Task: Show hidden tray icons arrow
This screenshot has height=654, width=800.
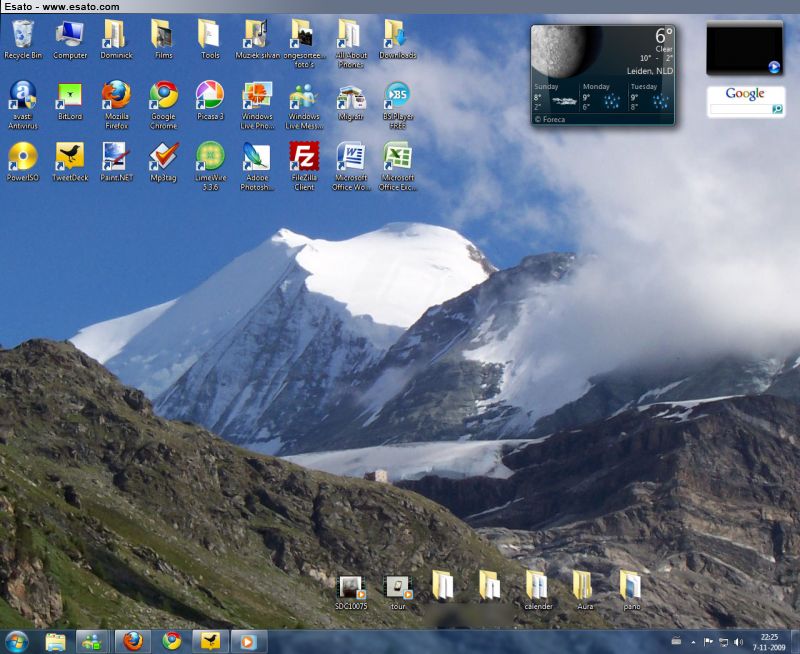Action: pos(693,642)
